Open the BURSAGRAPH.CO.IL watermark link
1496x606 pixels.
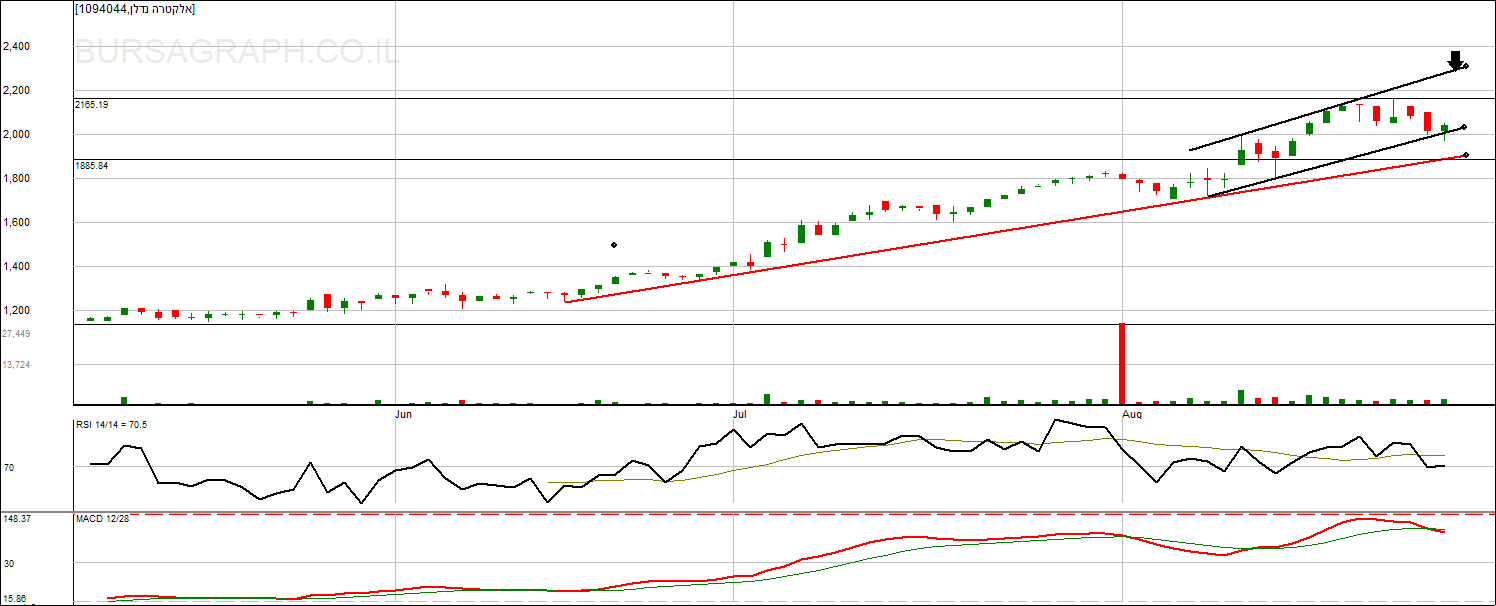click(237, 52)
